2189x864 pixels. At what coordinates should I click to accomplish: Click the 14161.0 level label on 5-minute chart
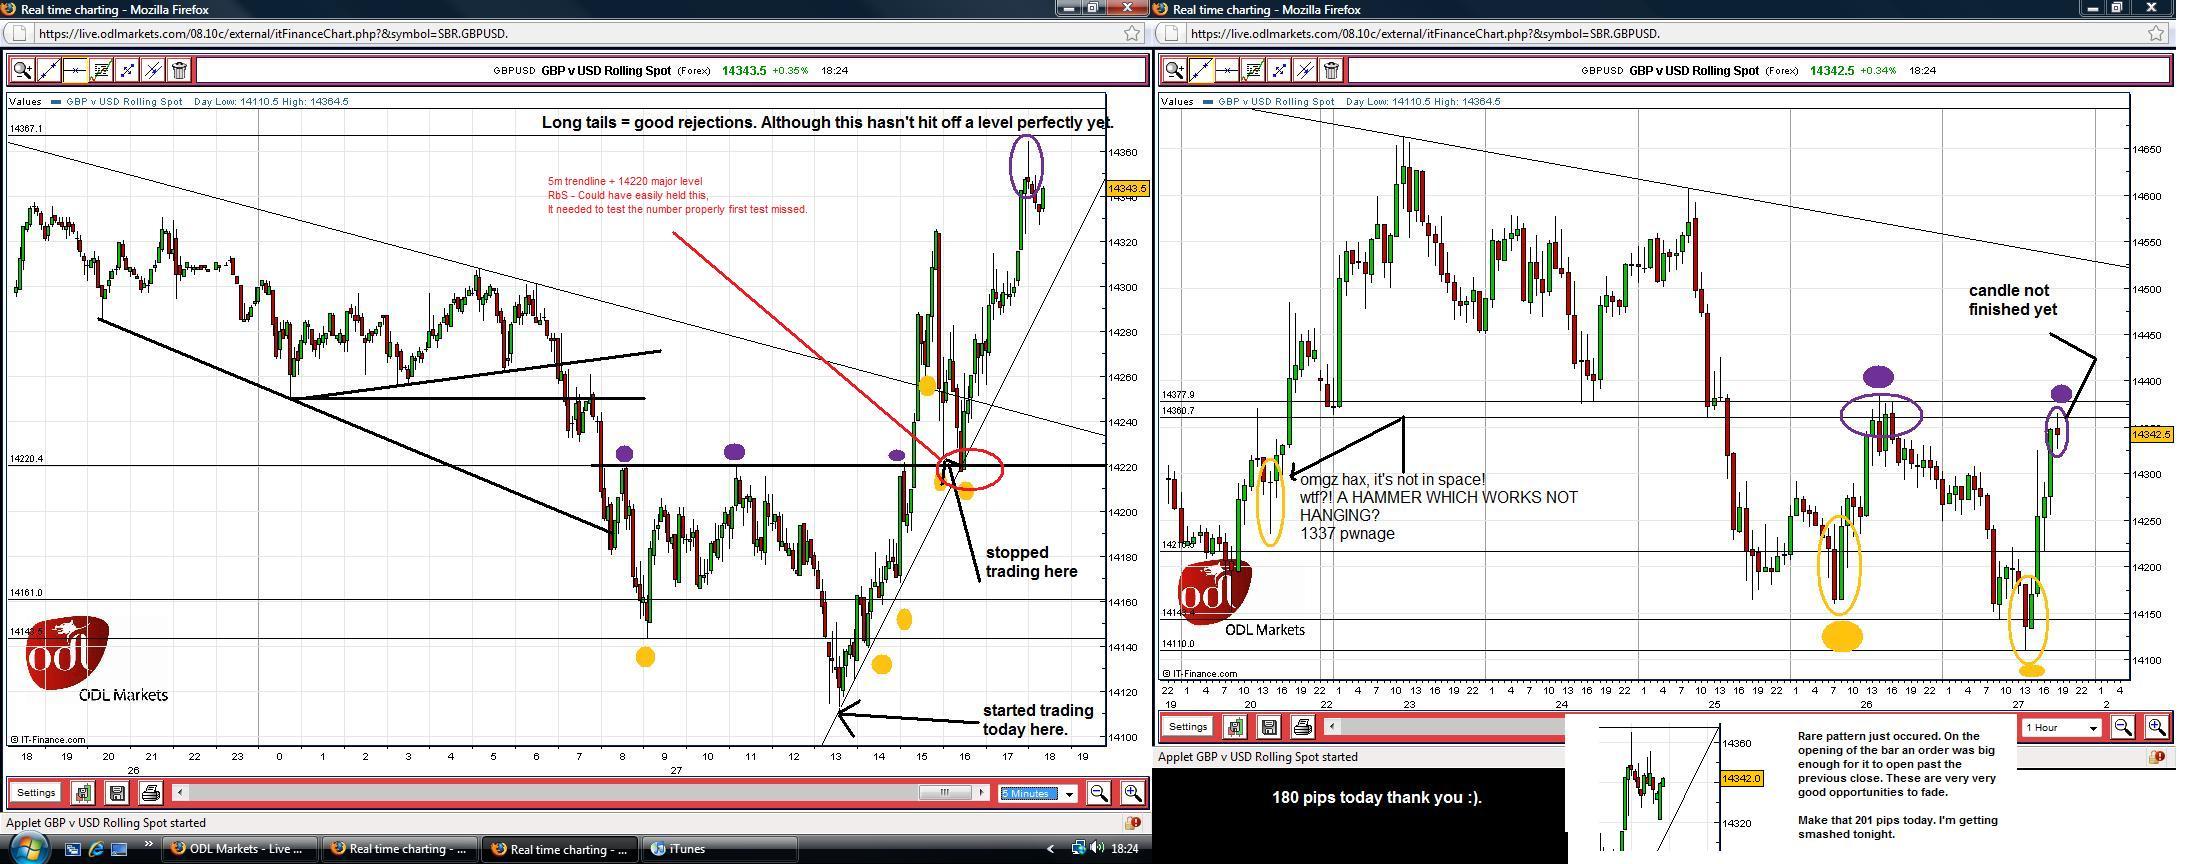click(x=27, y=593)
